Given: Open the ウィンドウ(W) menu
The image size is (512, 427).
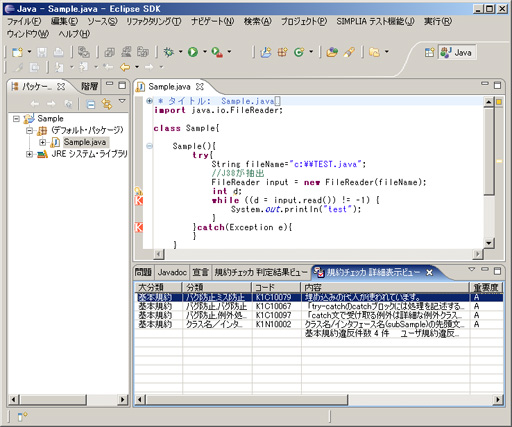Looking at the screenshot, I should click(x=28, y=34).
